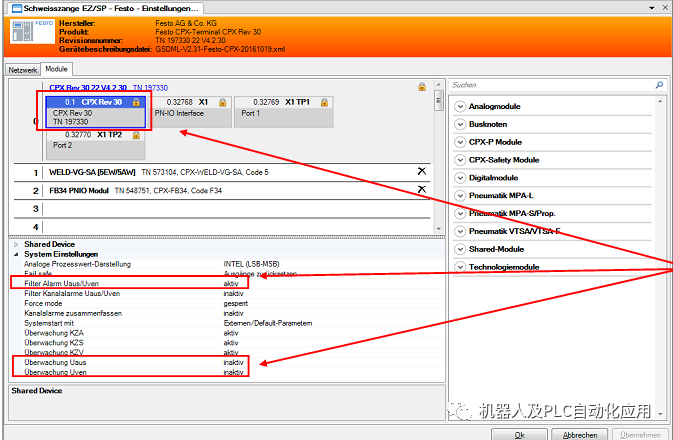Select the 0.32769 X1 TP1 Port 1 submodule
The height and width of the screenshot is (440, 673).
tap(284, 112)
